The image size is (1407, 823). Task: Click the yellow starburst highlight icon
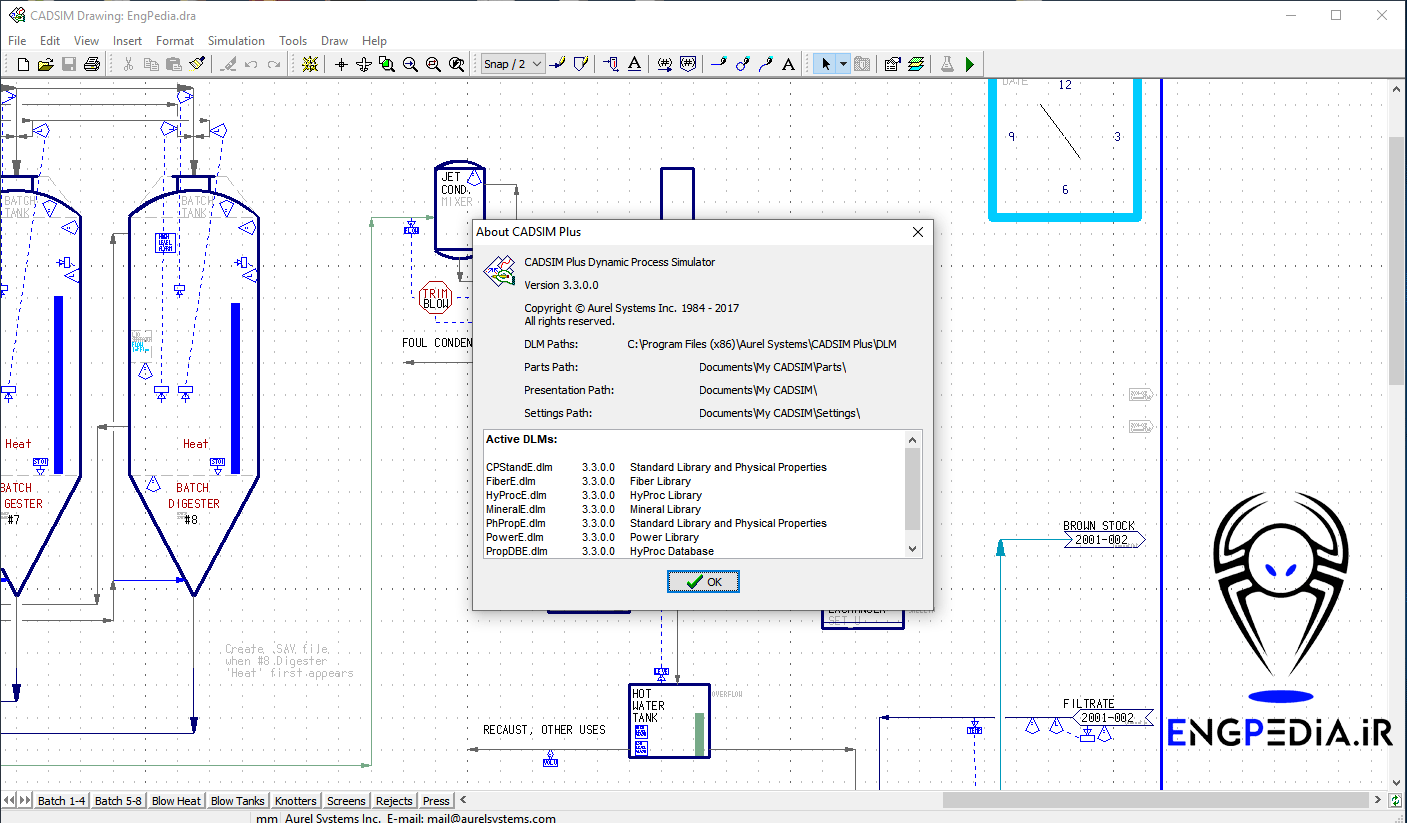coord(310,64)
